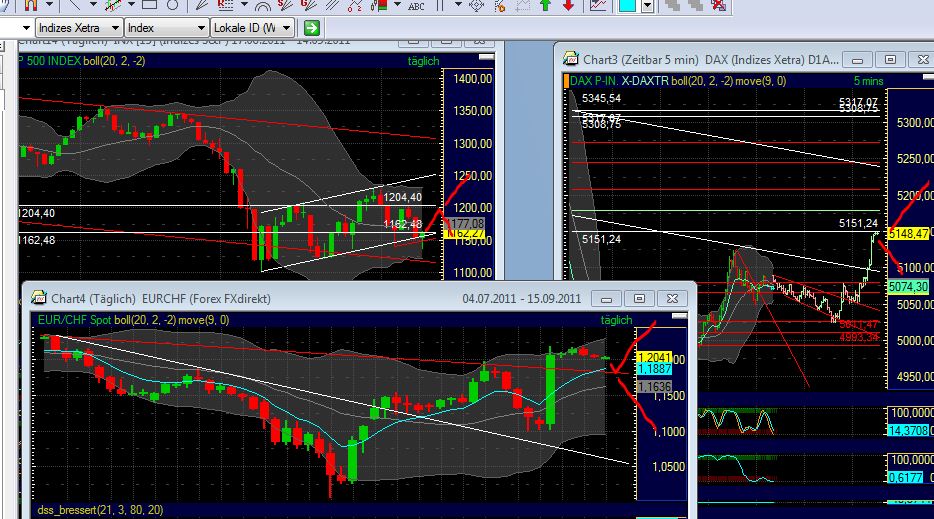Click the white handle above EURCHF chart

[679, 316]
